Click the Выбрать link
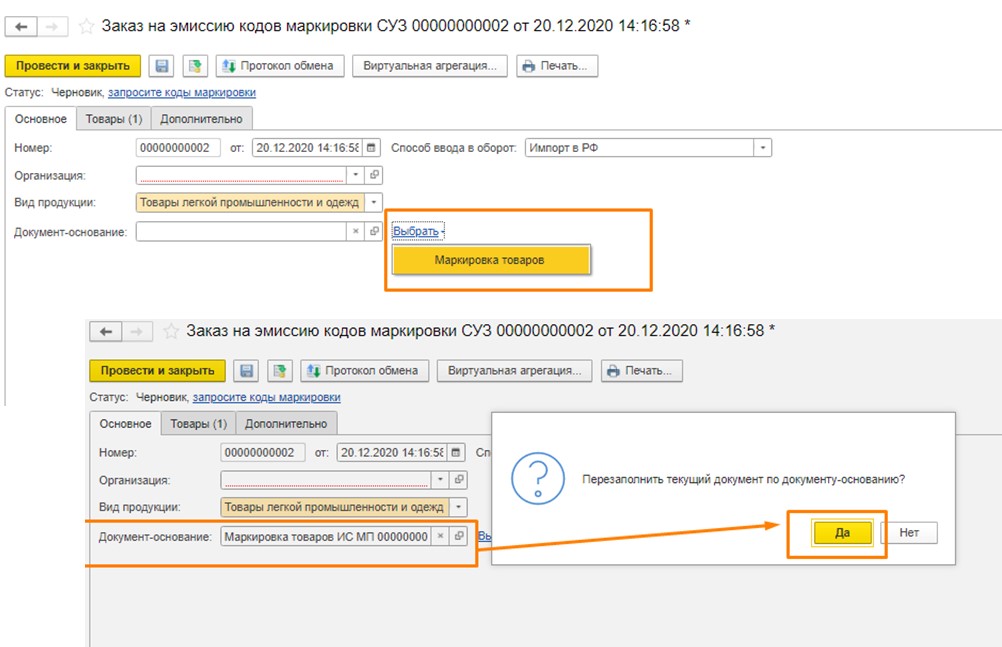1002x647 pixels. (416, 231)
